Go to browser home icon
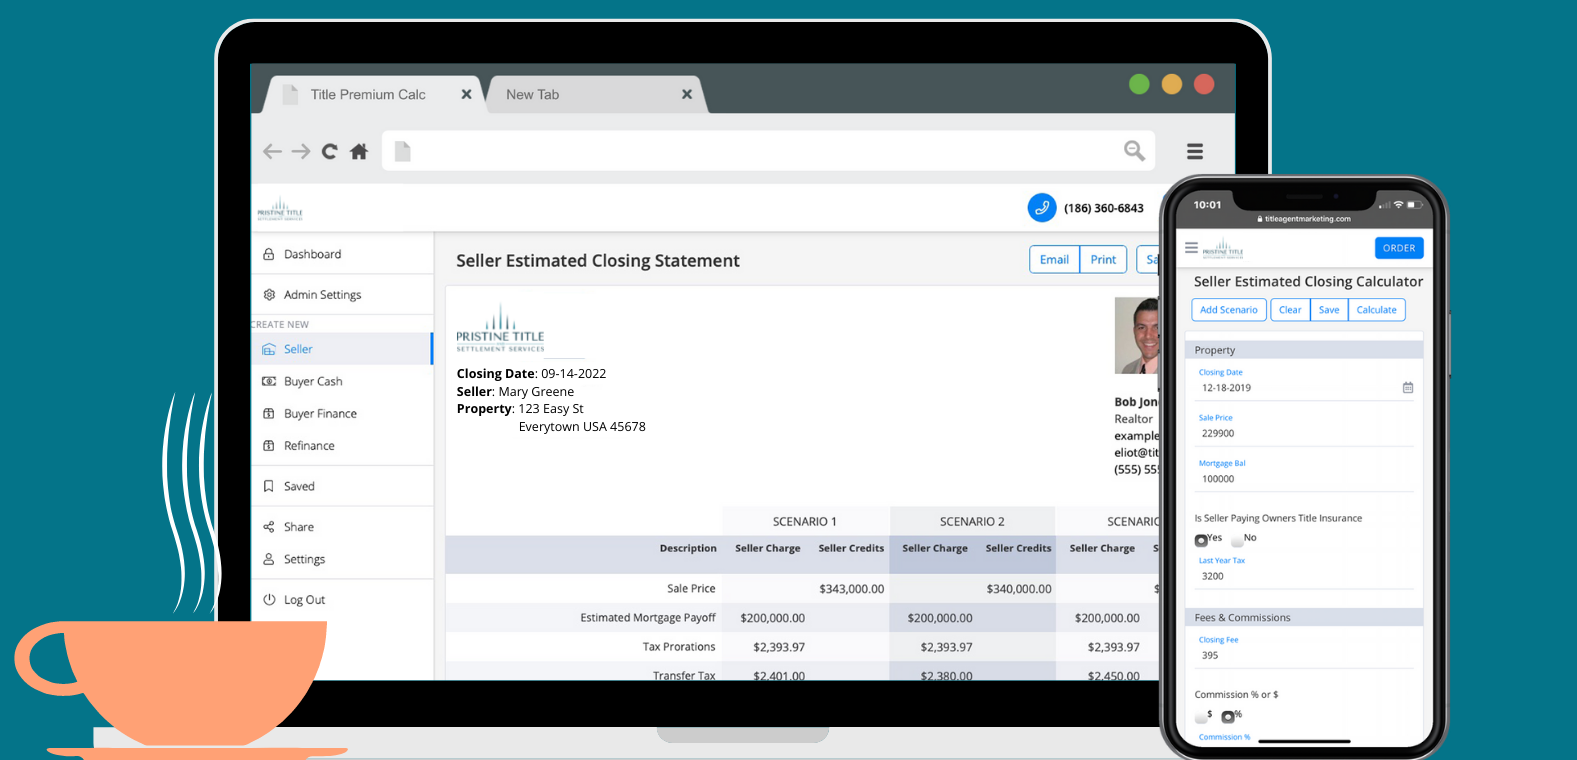This screenshot has width=1577, height=760. [x=359, y=151]
